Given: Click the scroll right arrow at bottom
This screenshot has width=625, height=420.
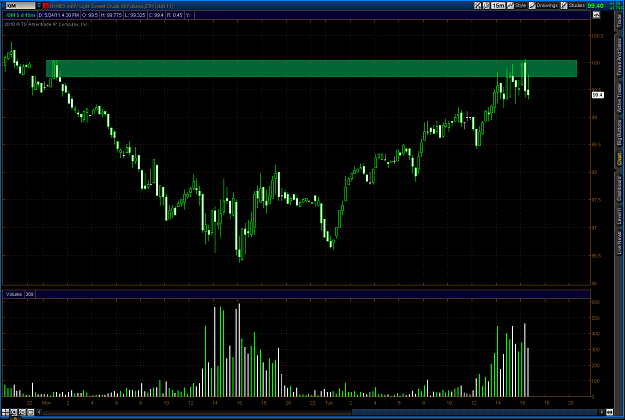Looking at the screenshot, I should (602, 412).
